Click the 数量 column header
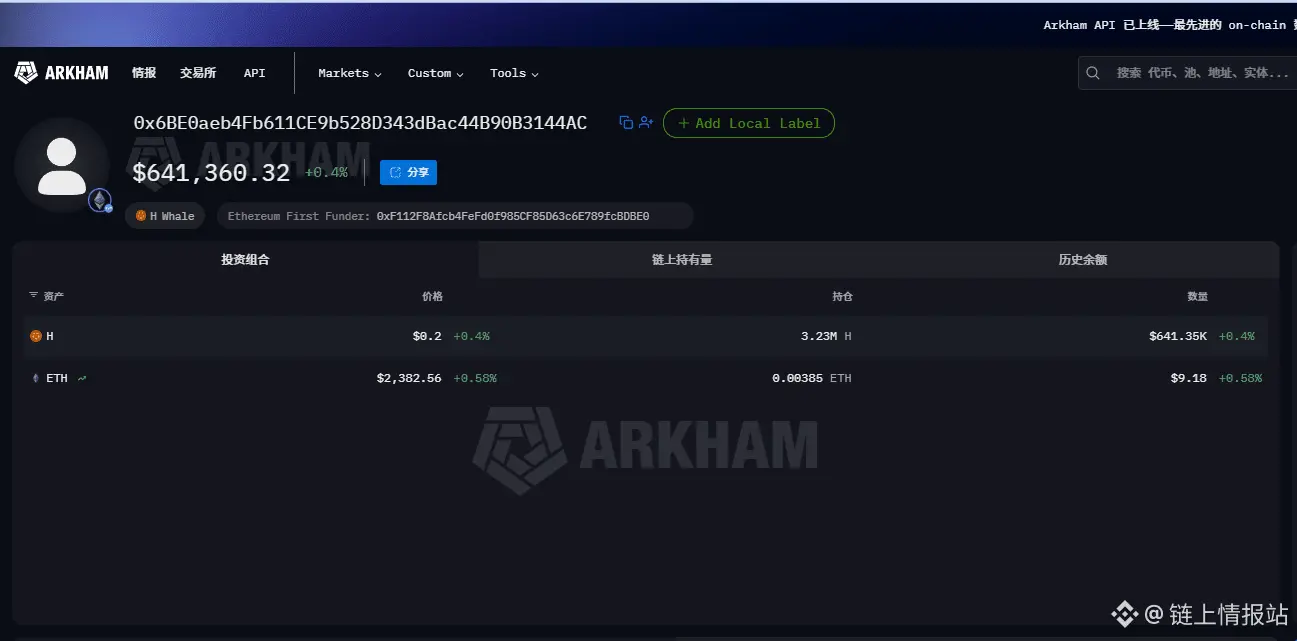The height and width of the screenshot is (641, 1297). pos(1198,296)
